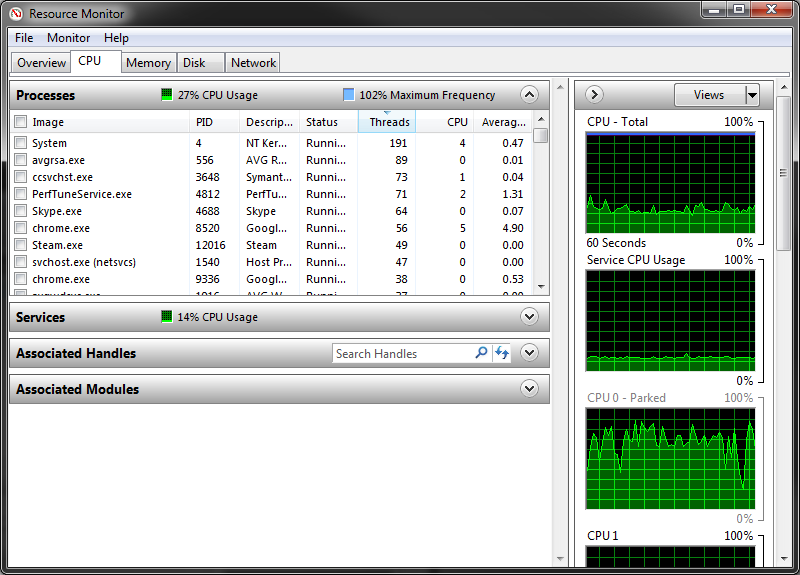The image size is (800, 575).
Task: Expand the Associated Modules section
Action: [529, 389]
